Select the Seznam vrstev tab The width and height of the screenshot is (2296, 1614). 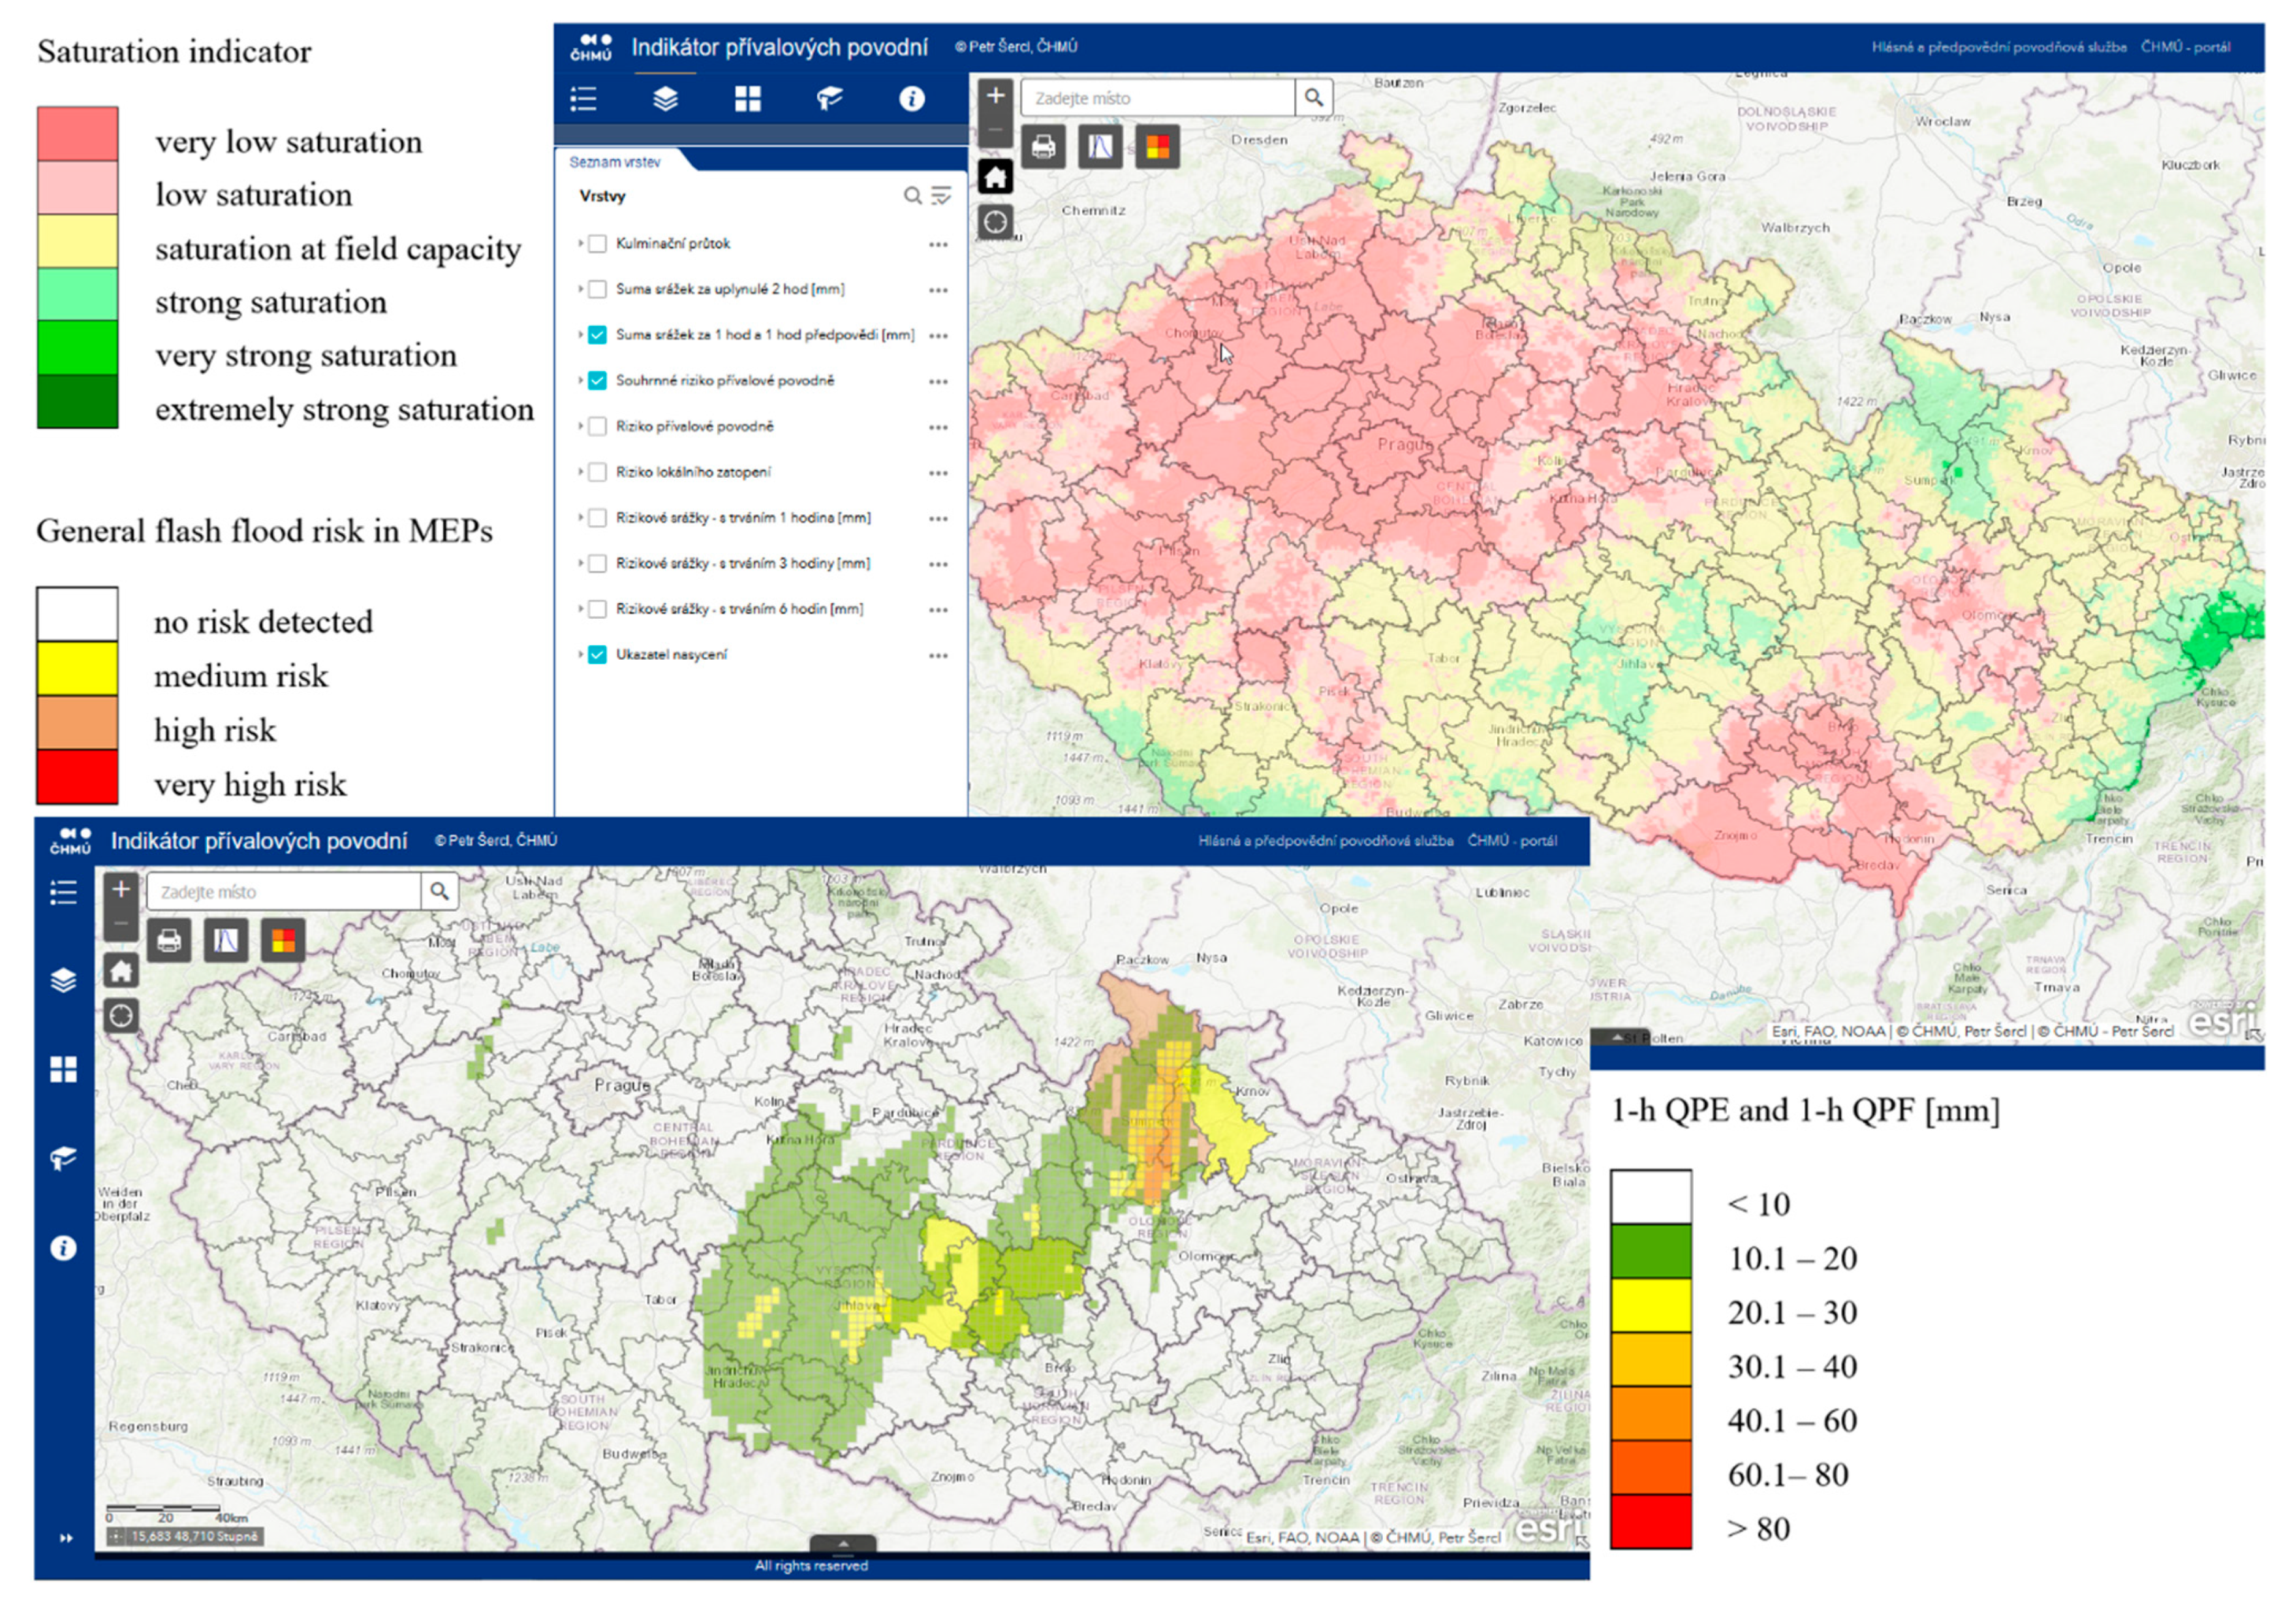click(x=614, y=162)
